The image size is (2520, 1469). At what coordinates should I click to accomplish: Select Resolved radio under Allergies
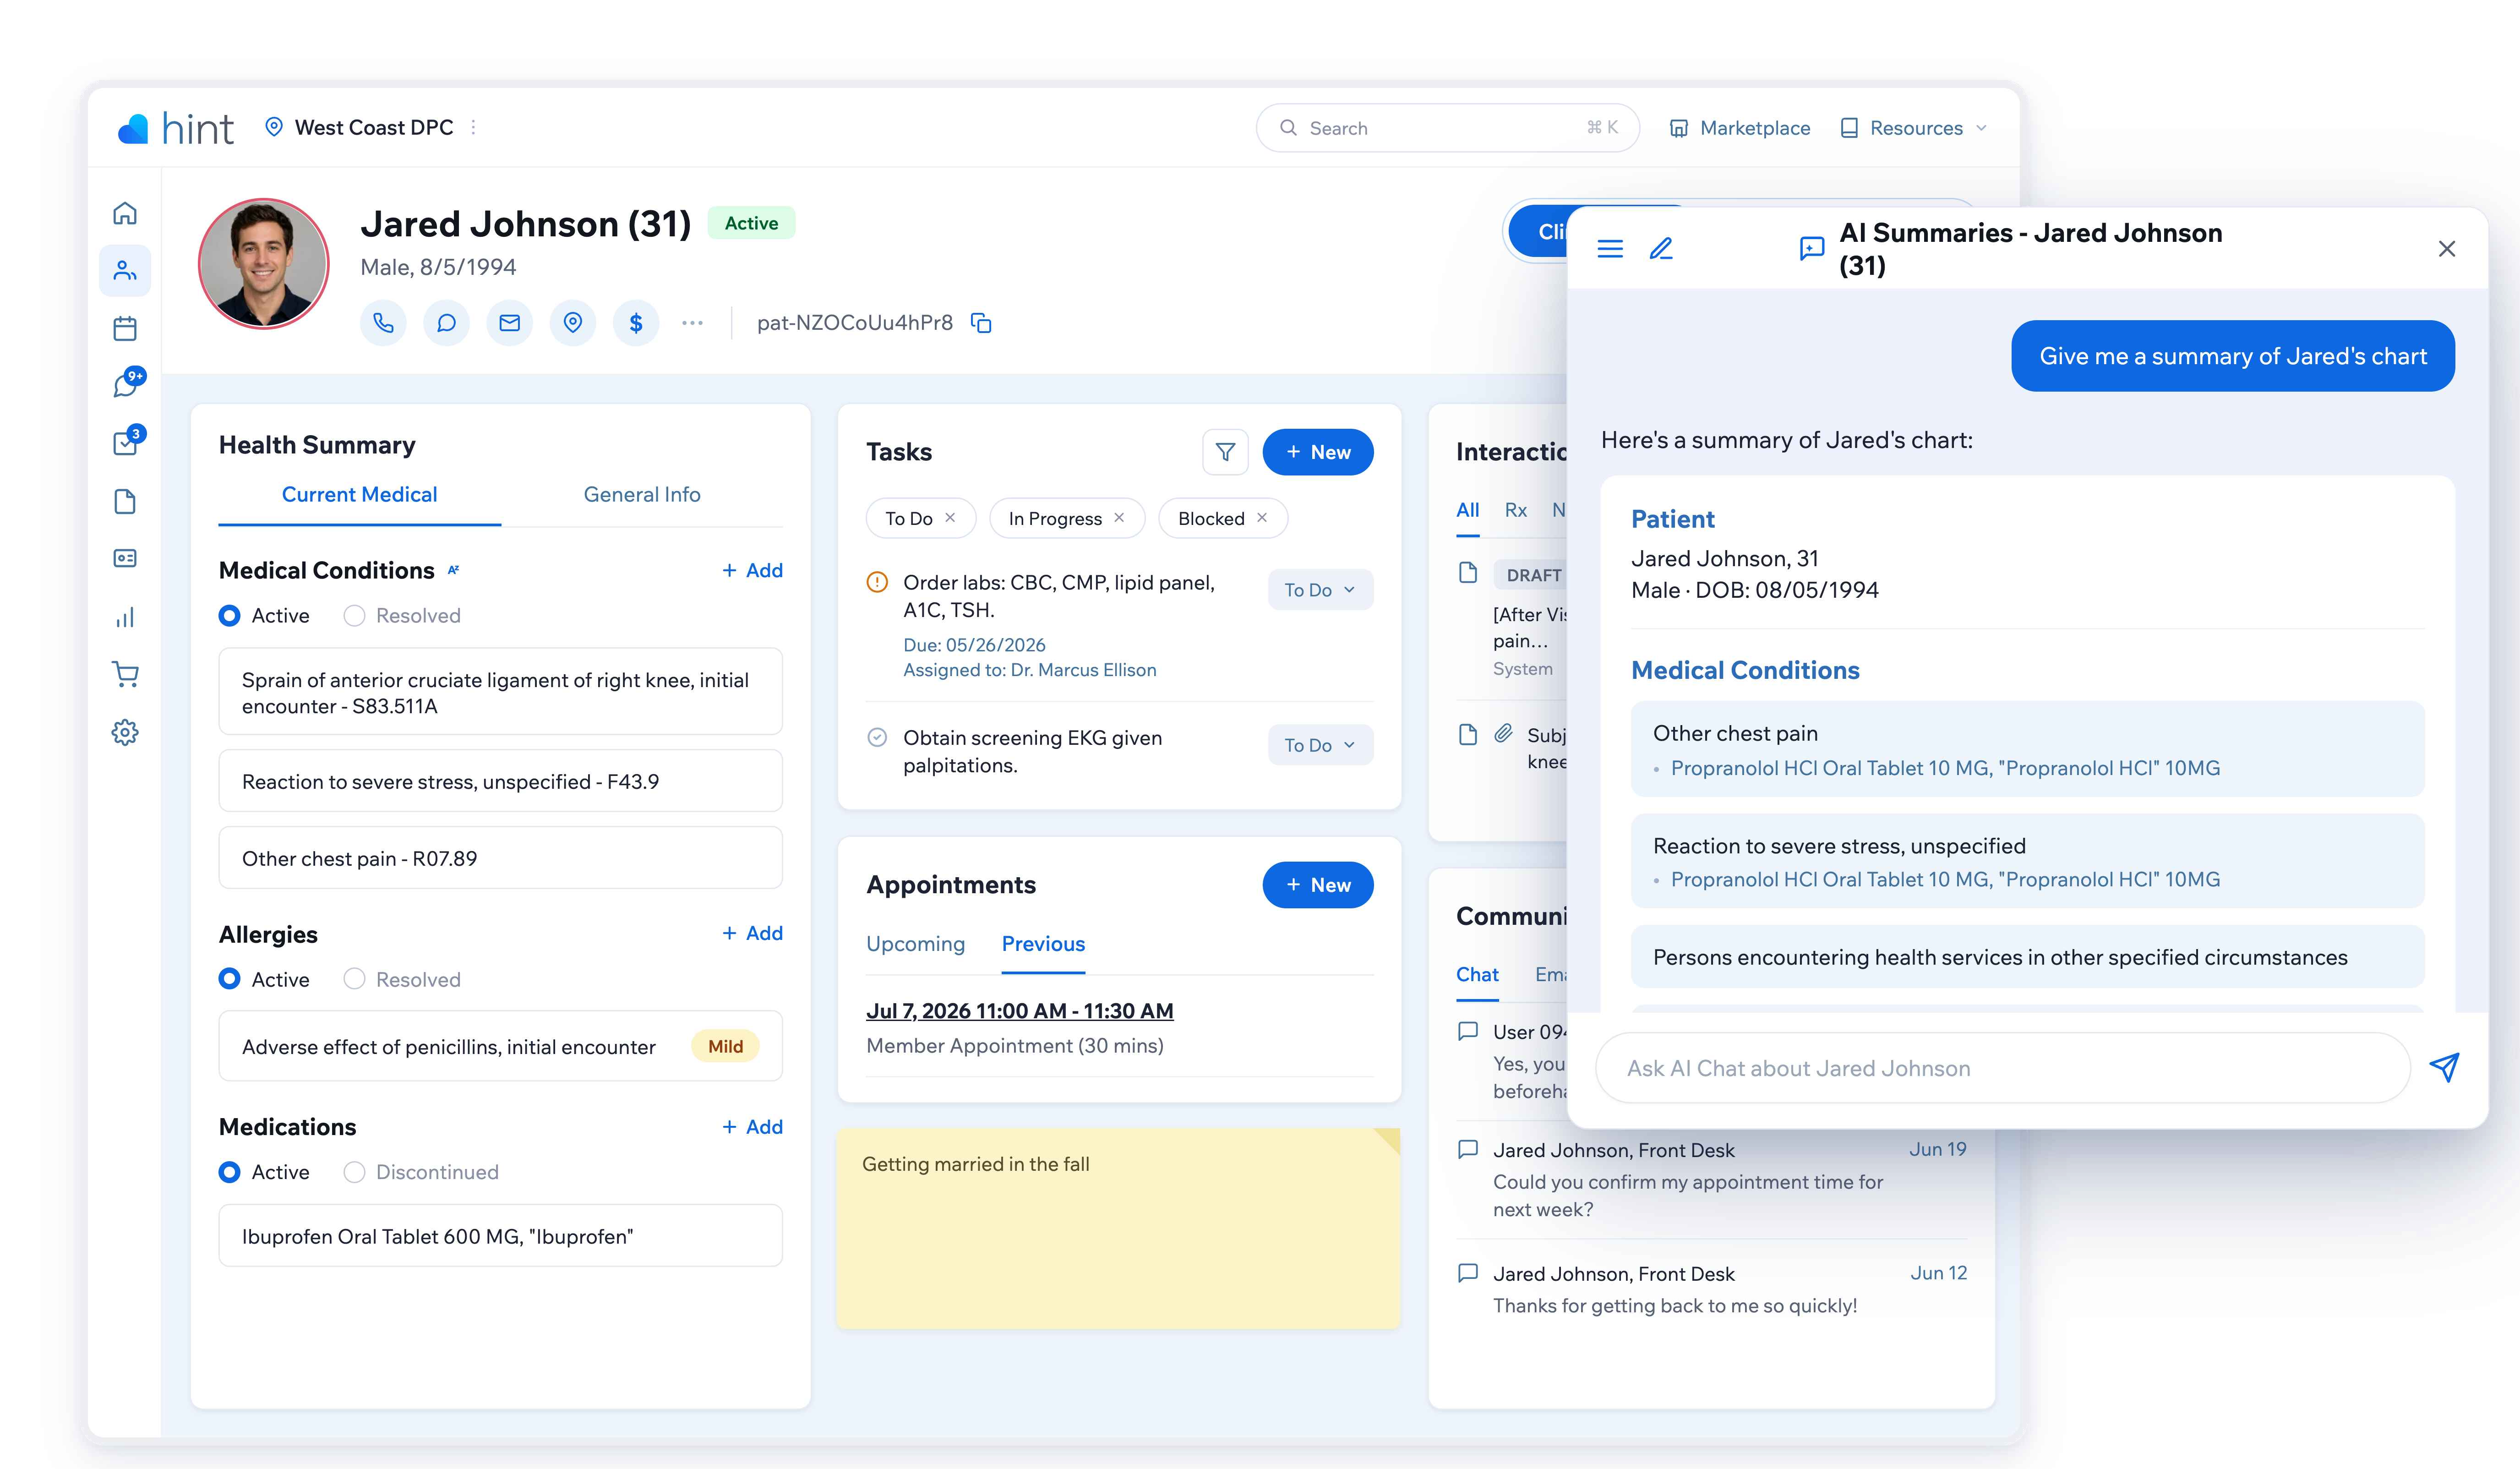354,979
